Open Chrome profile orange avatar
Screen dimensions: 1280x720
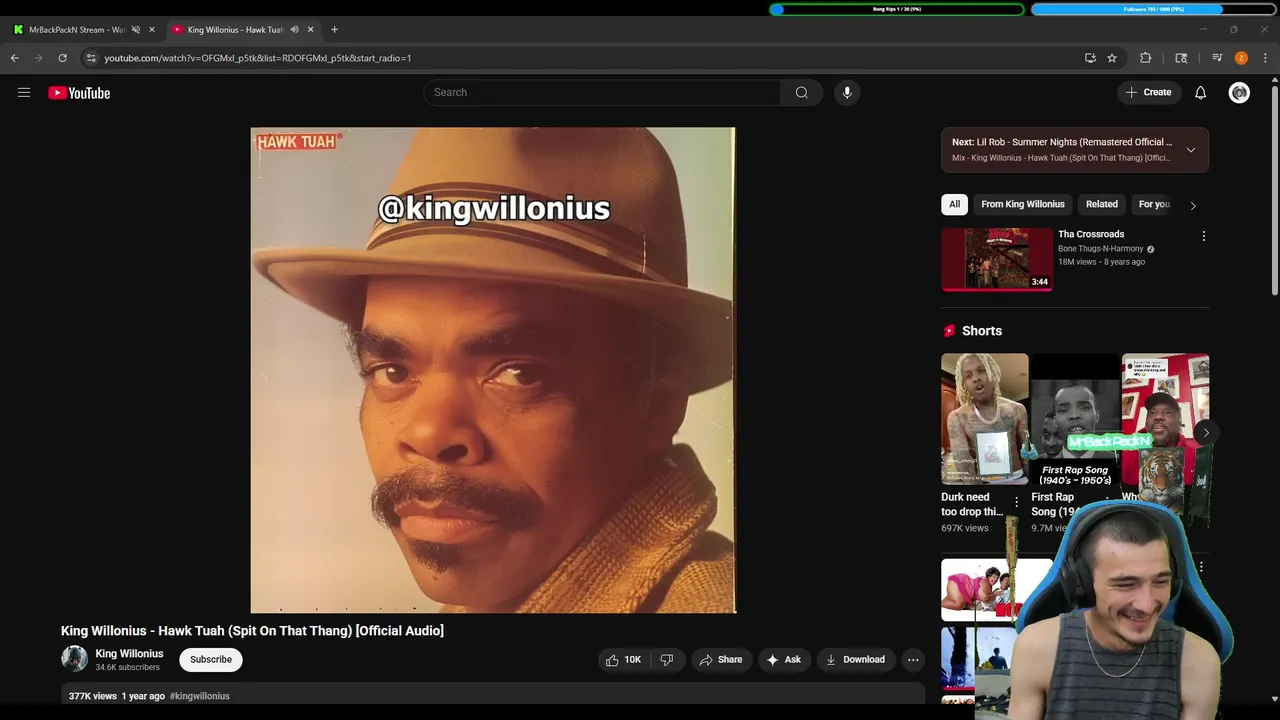(1241, 58)
